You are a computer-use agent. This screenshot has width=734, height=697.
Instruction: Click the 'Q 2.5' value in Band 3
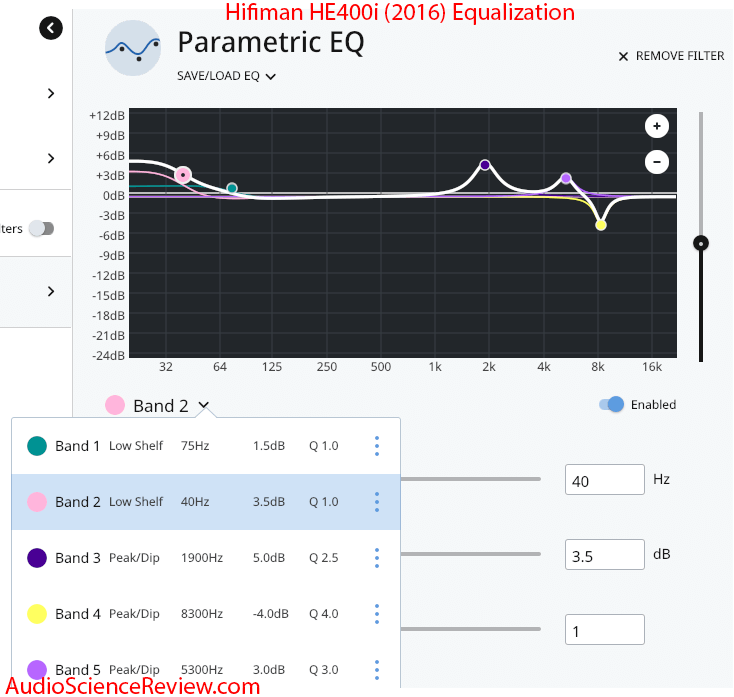(323, 558)
